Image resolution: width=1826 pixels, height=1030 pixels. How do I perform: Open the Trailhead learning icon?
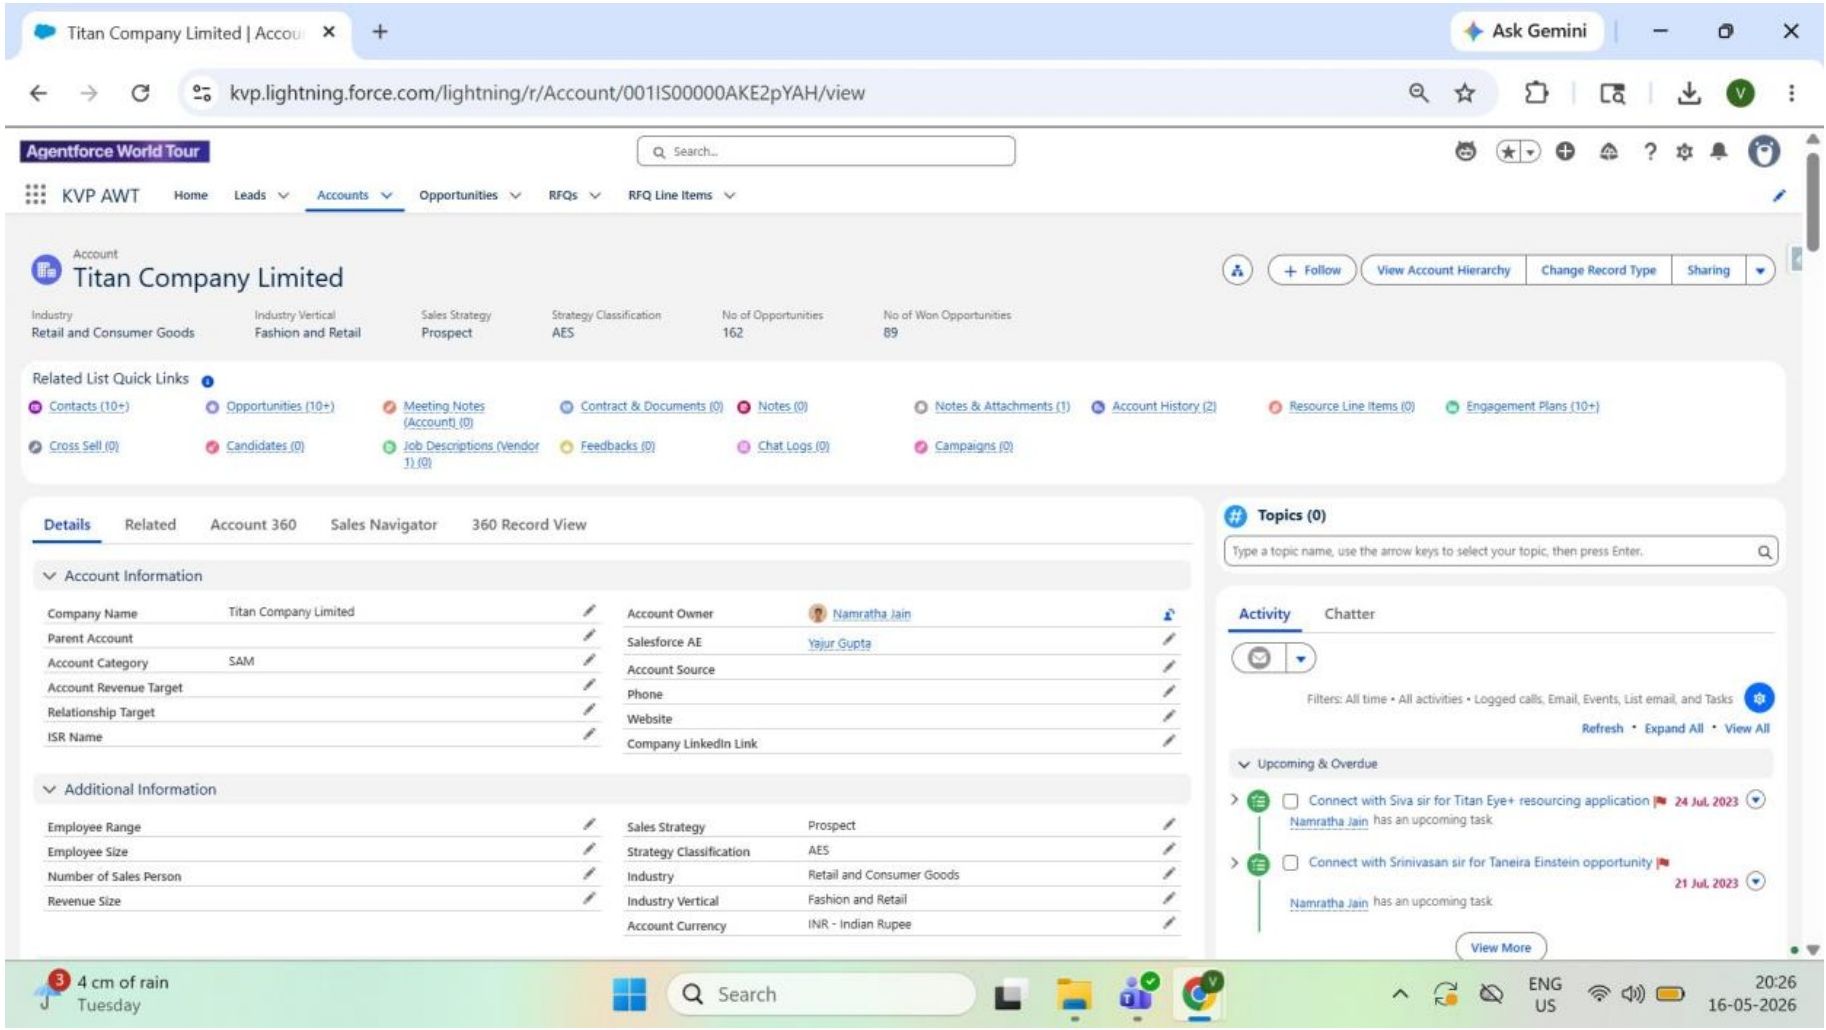click(x=1608, y=152)
